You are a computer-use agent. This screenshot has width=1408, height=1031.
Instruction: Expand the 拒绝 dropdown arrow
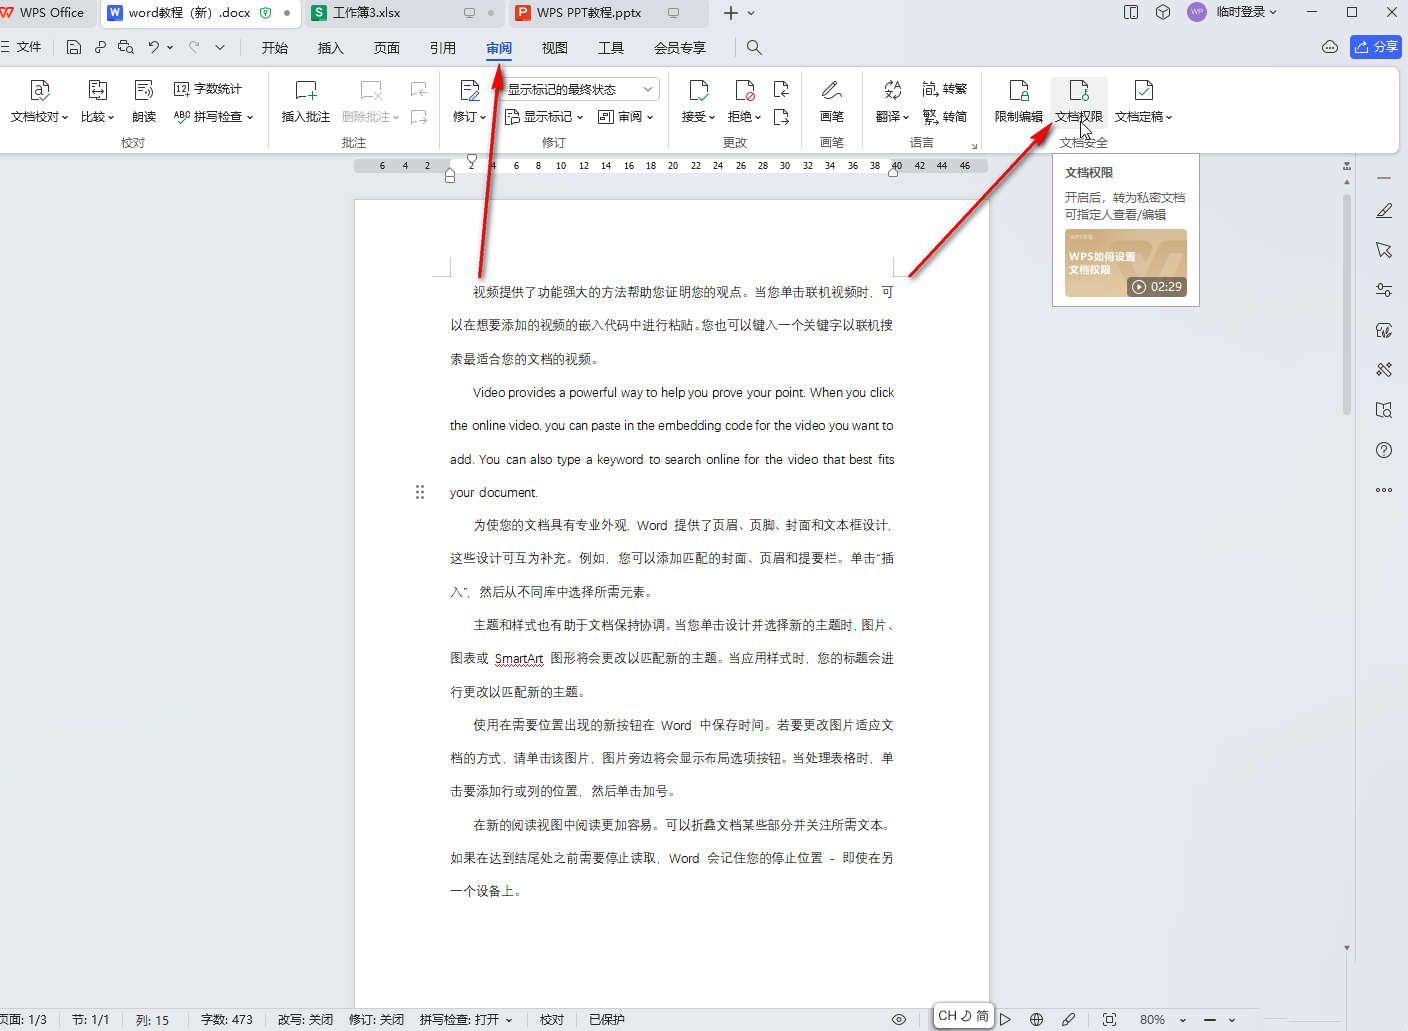[758, 117]
